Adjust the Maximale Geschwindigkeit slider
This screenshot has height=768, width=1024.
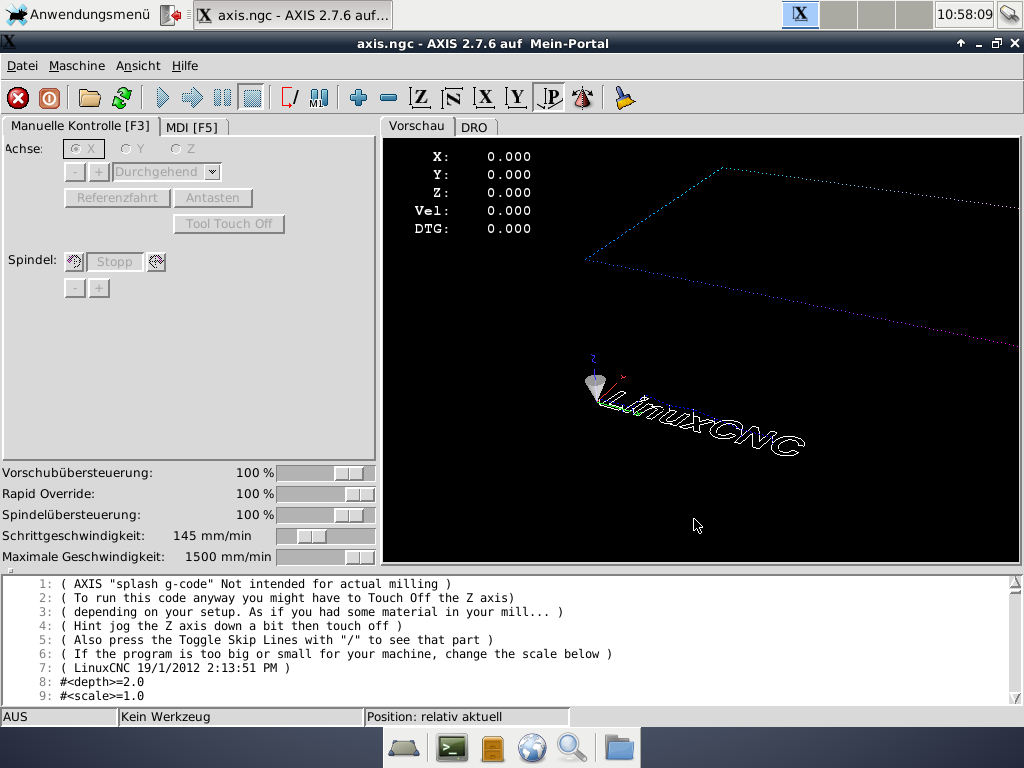[326, 557]
